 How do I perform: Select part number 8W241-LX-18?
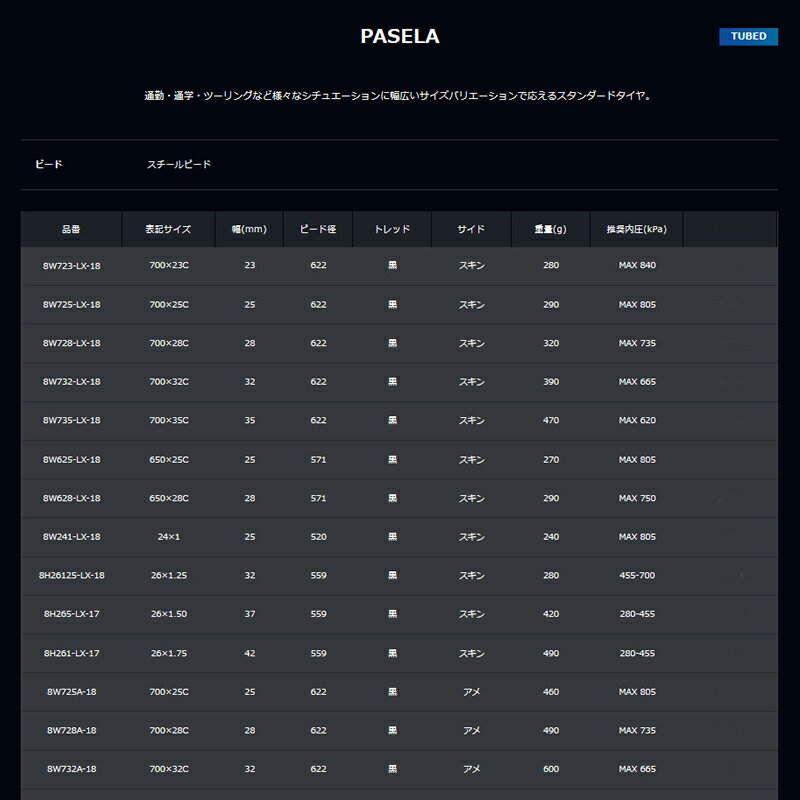point(71,537)
